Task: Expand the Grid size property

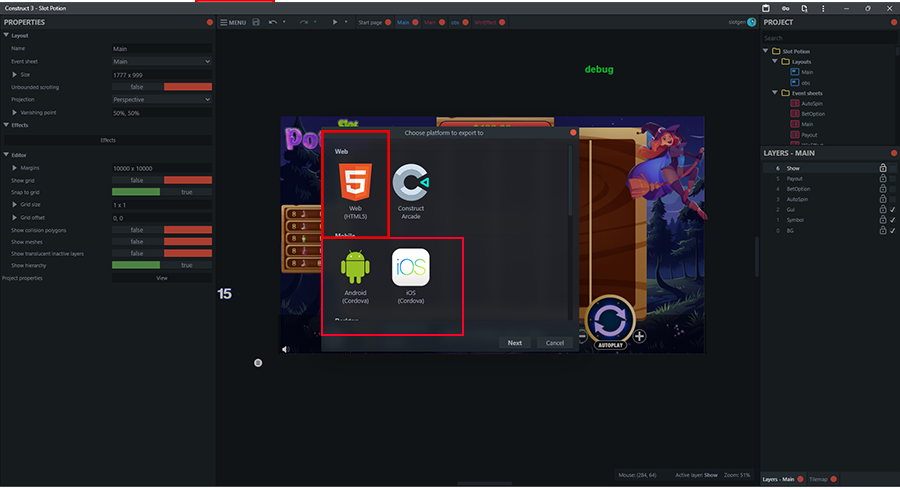Action: [x=14, y=204]
